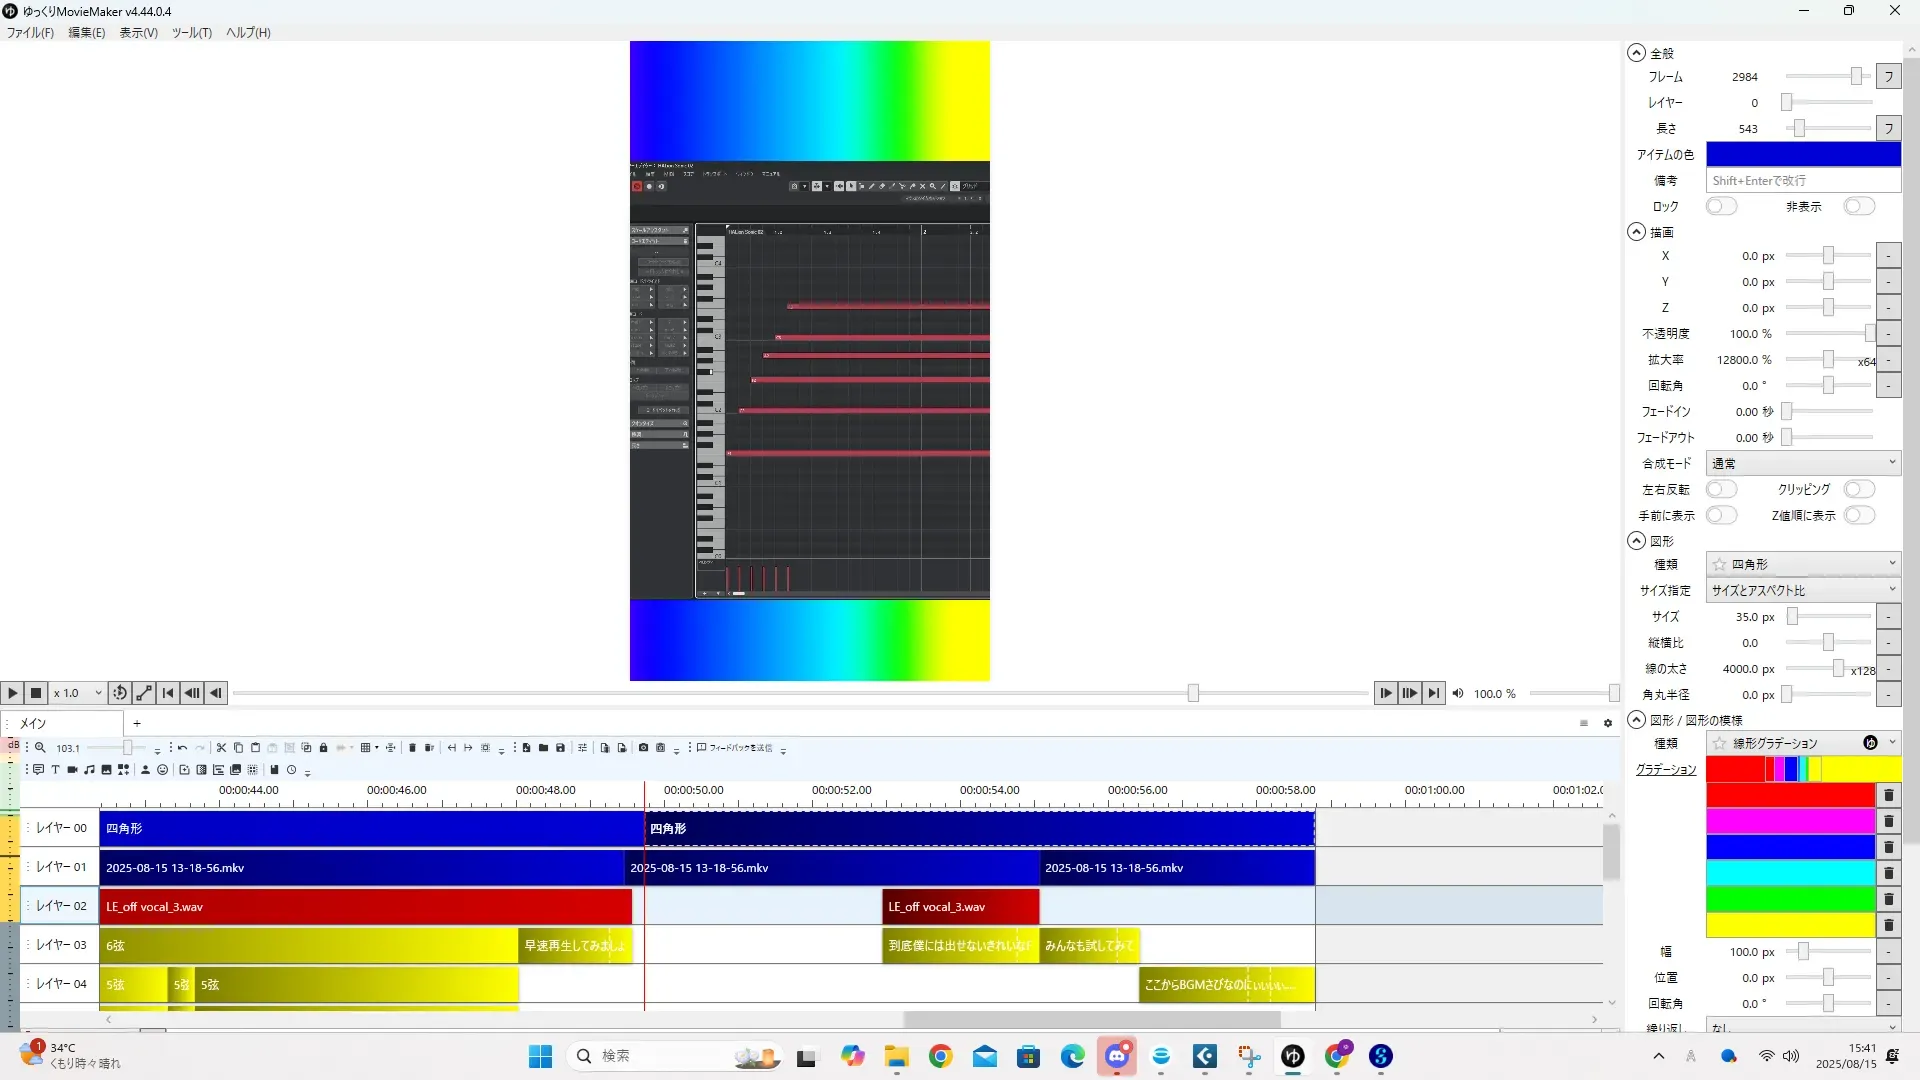1920x1080 pixels.
Task: Toggle the 非表示 switch
Action: point(1858,206)
